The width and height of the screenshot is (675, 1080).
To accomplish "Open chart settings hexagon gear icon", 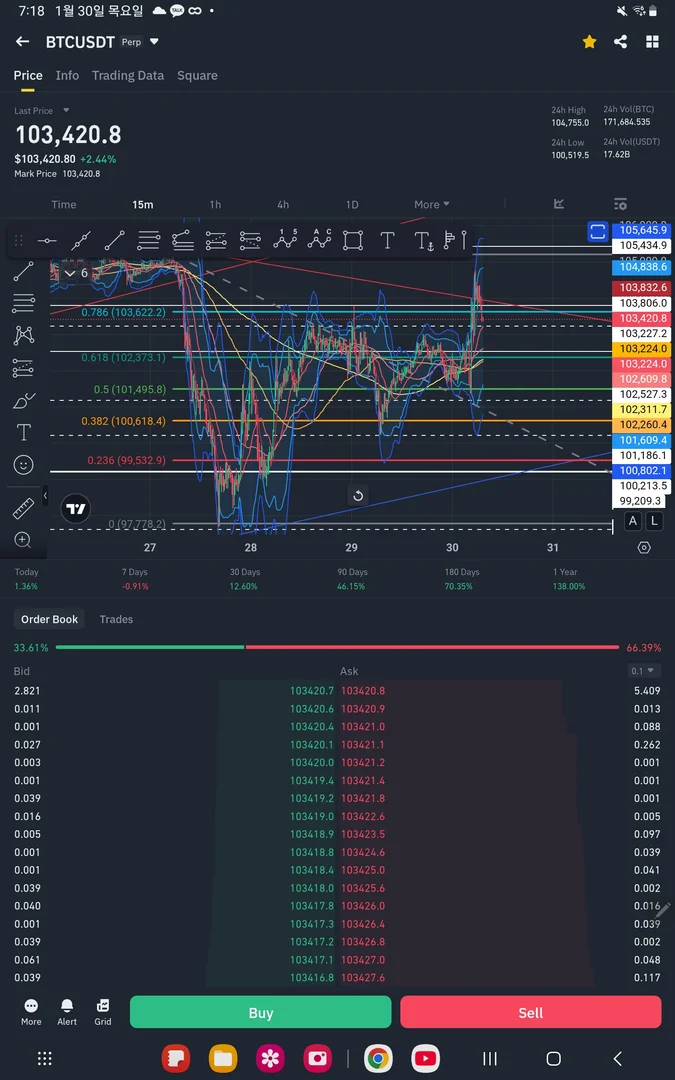I will (x=644, y=548).
